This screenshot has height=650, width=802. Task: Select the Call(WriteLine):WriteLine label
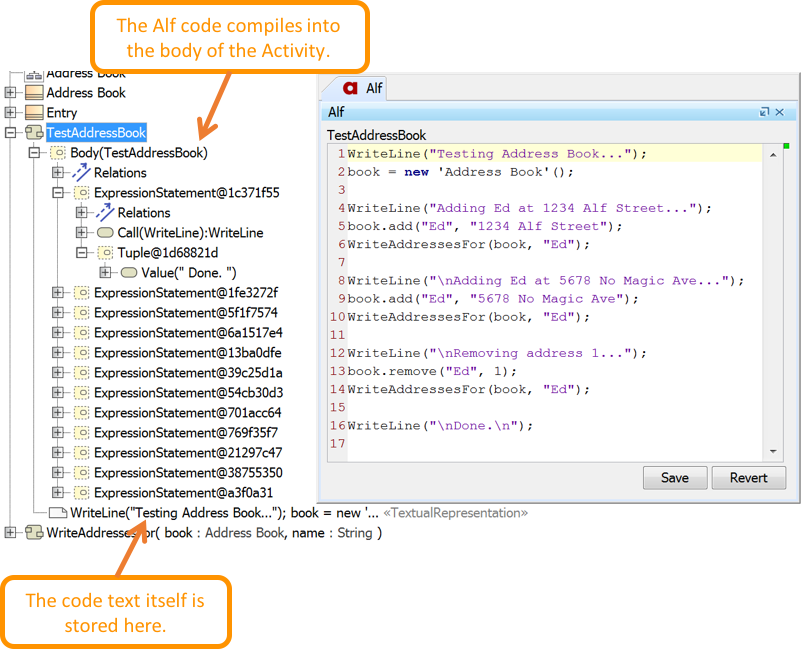tap(190, 233)
